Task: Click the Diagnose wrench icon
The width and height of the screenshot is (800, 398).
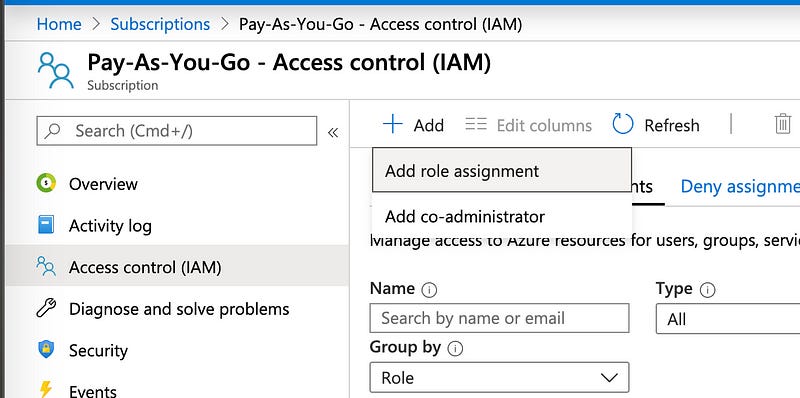Action: tap(46, 308)
